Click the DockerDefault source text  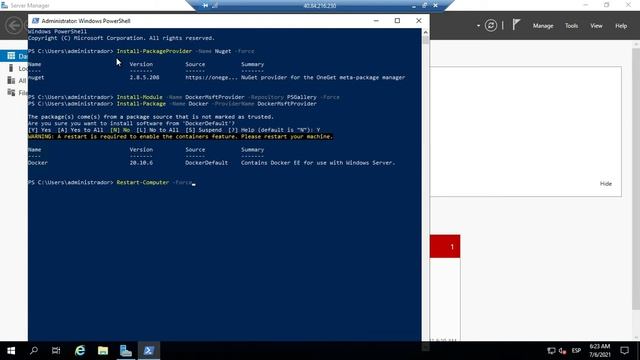(207, 163)
